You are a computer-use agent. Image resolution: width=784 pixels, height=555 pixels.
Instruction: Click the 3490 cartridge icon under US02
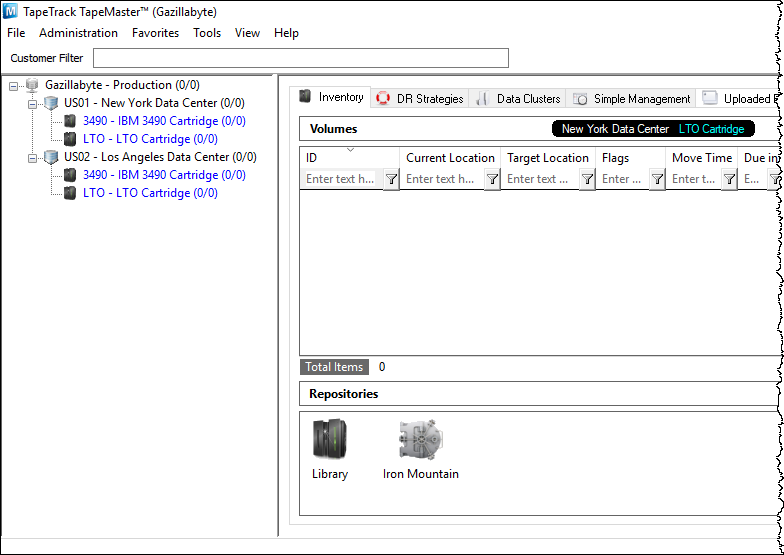pyautogui.click(x=70, y=175)
